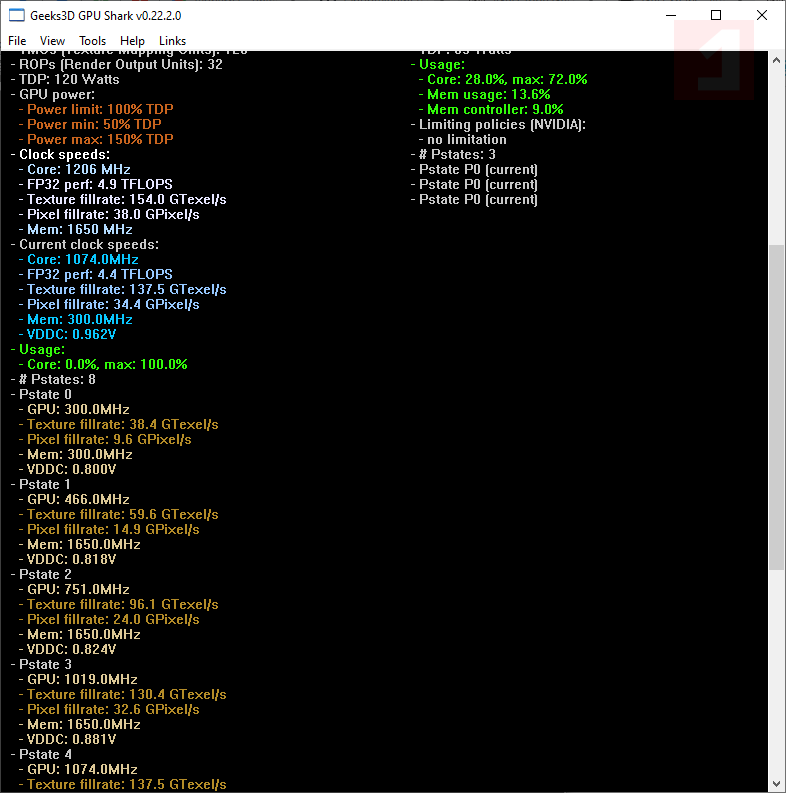The width and height of the screenshot is (786, 793).
Task: Click '# Pstates: 3' line
Action: coord(453,154)
